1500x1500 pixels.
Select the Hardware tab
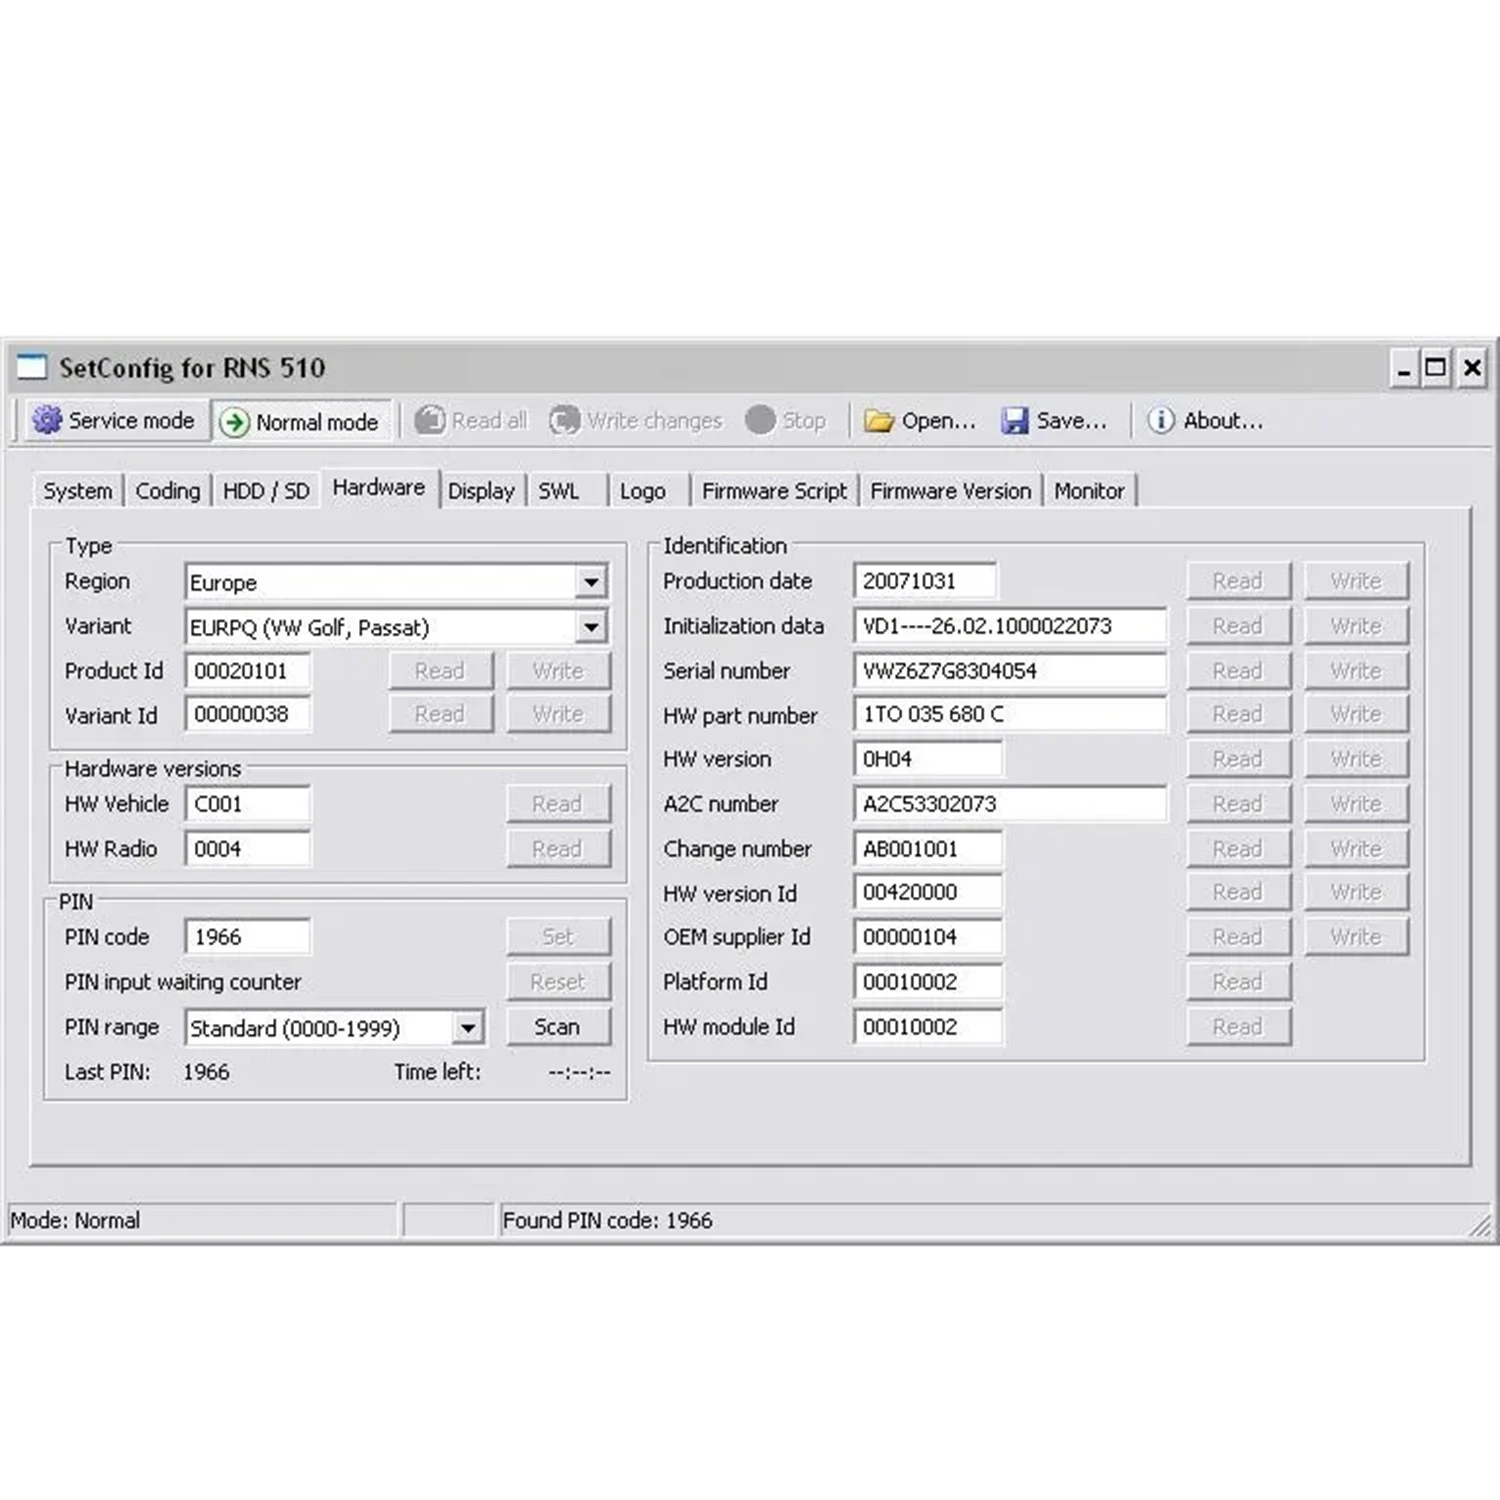[x=379, y=488]
